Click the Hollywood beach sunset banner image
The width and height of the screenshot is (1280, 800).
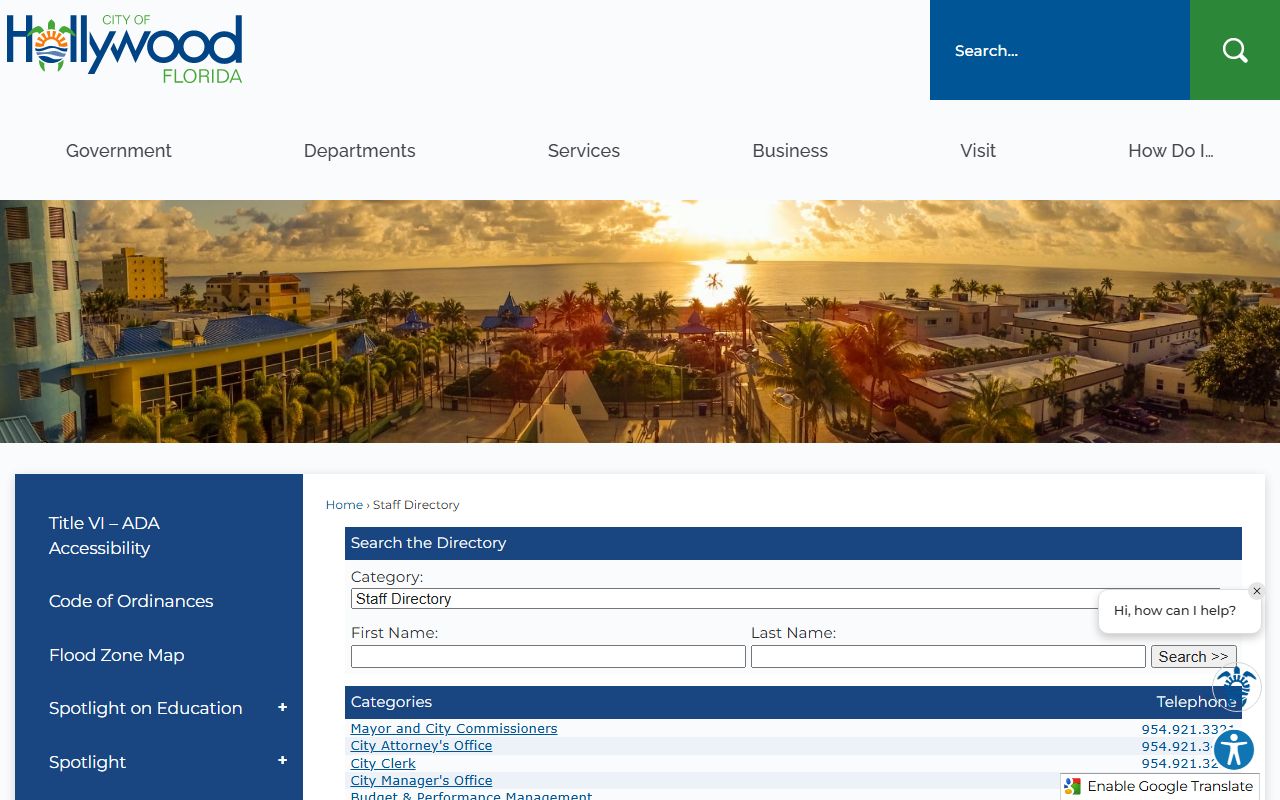pyautogui.click(x=640, y=321)
